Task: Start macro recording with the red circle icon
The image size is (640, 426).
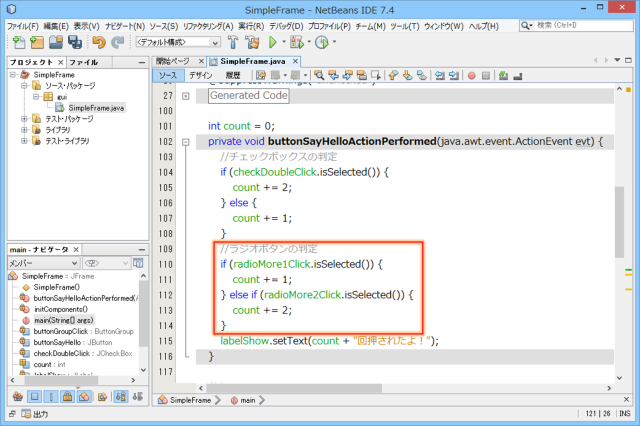Action: tap(471, 75)
